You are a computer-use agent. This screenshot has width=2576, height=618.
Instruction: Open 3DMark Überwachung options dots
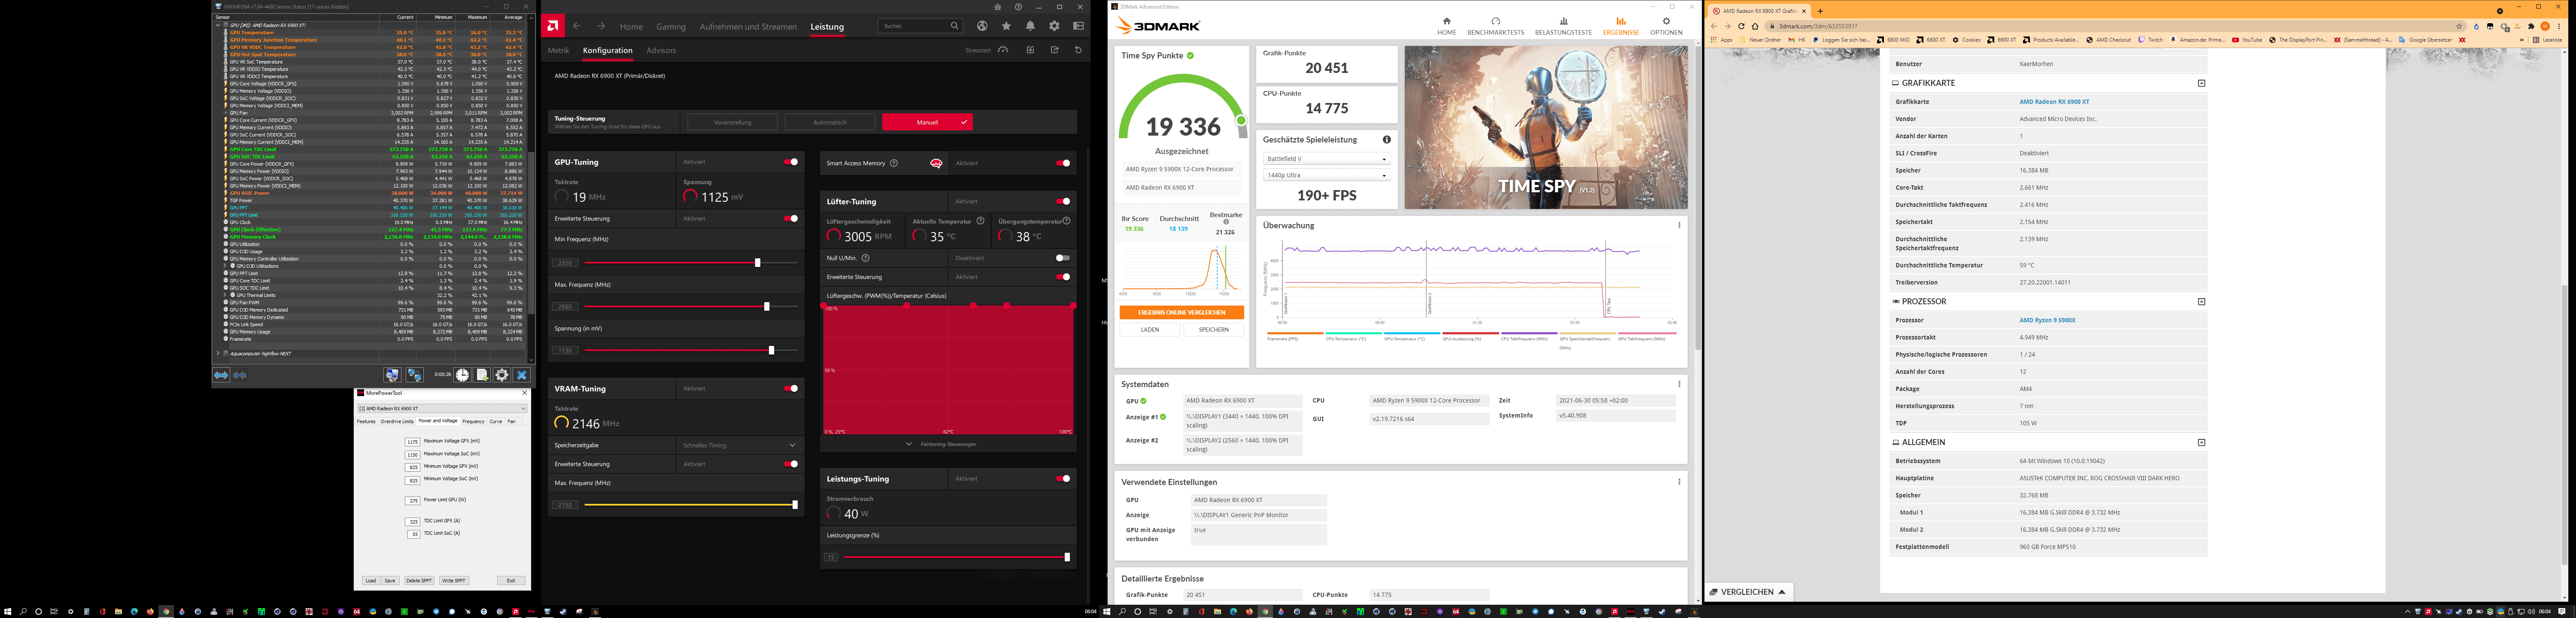(1679, 225)
